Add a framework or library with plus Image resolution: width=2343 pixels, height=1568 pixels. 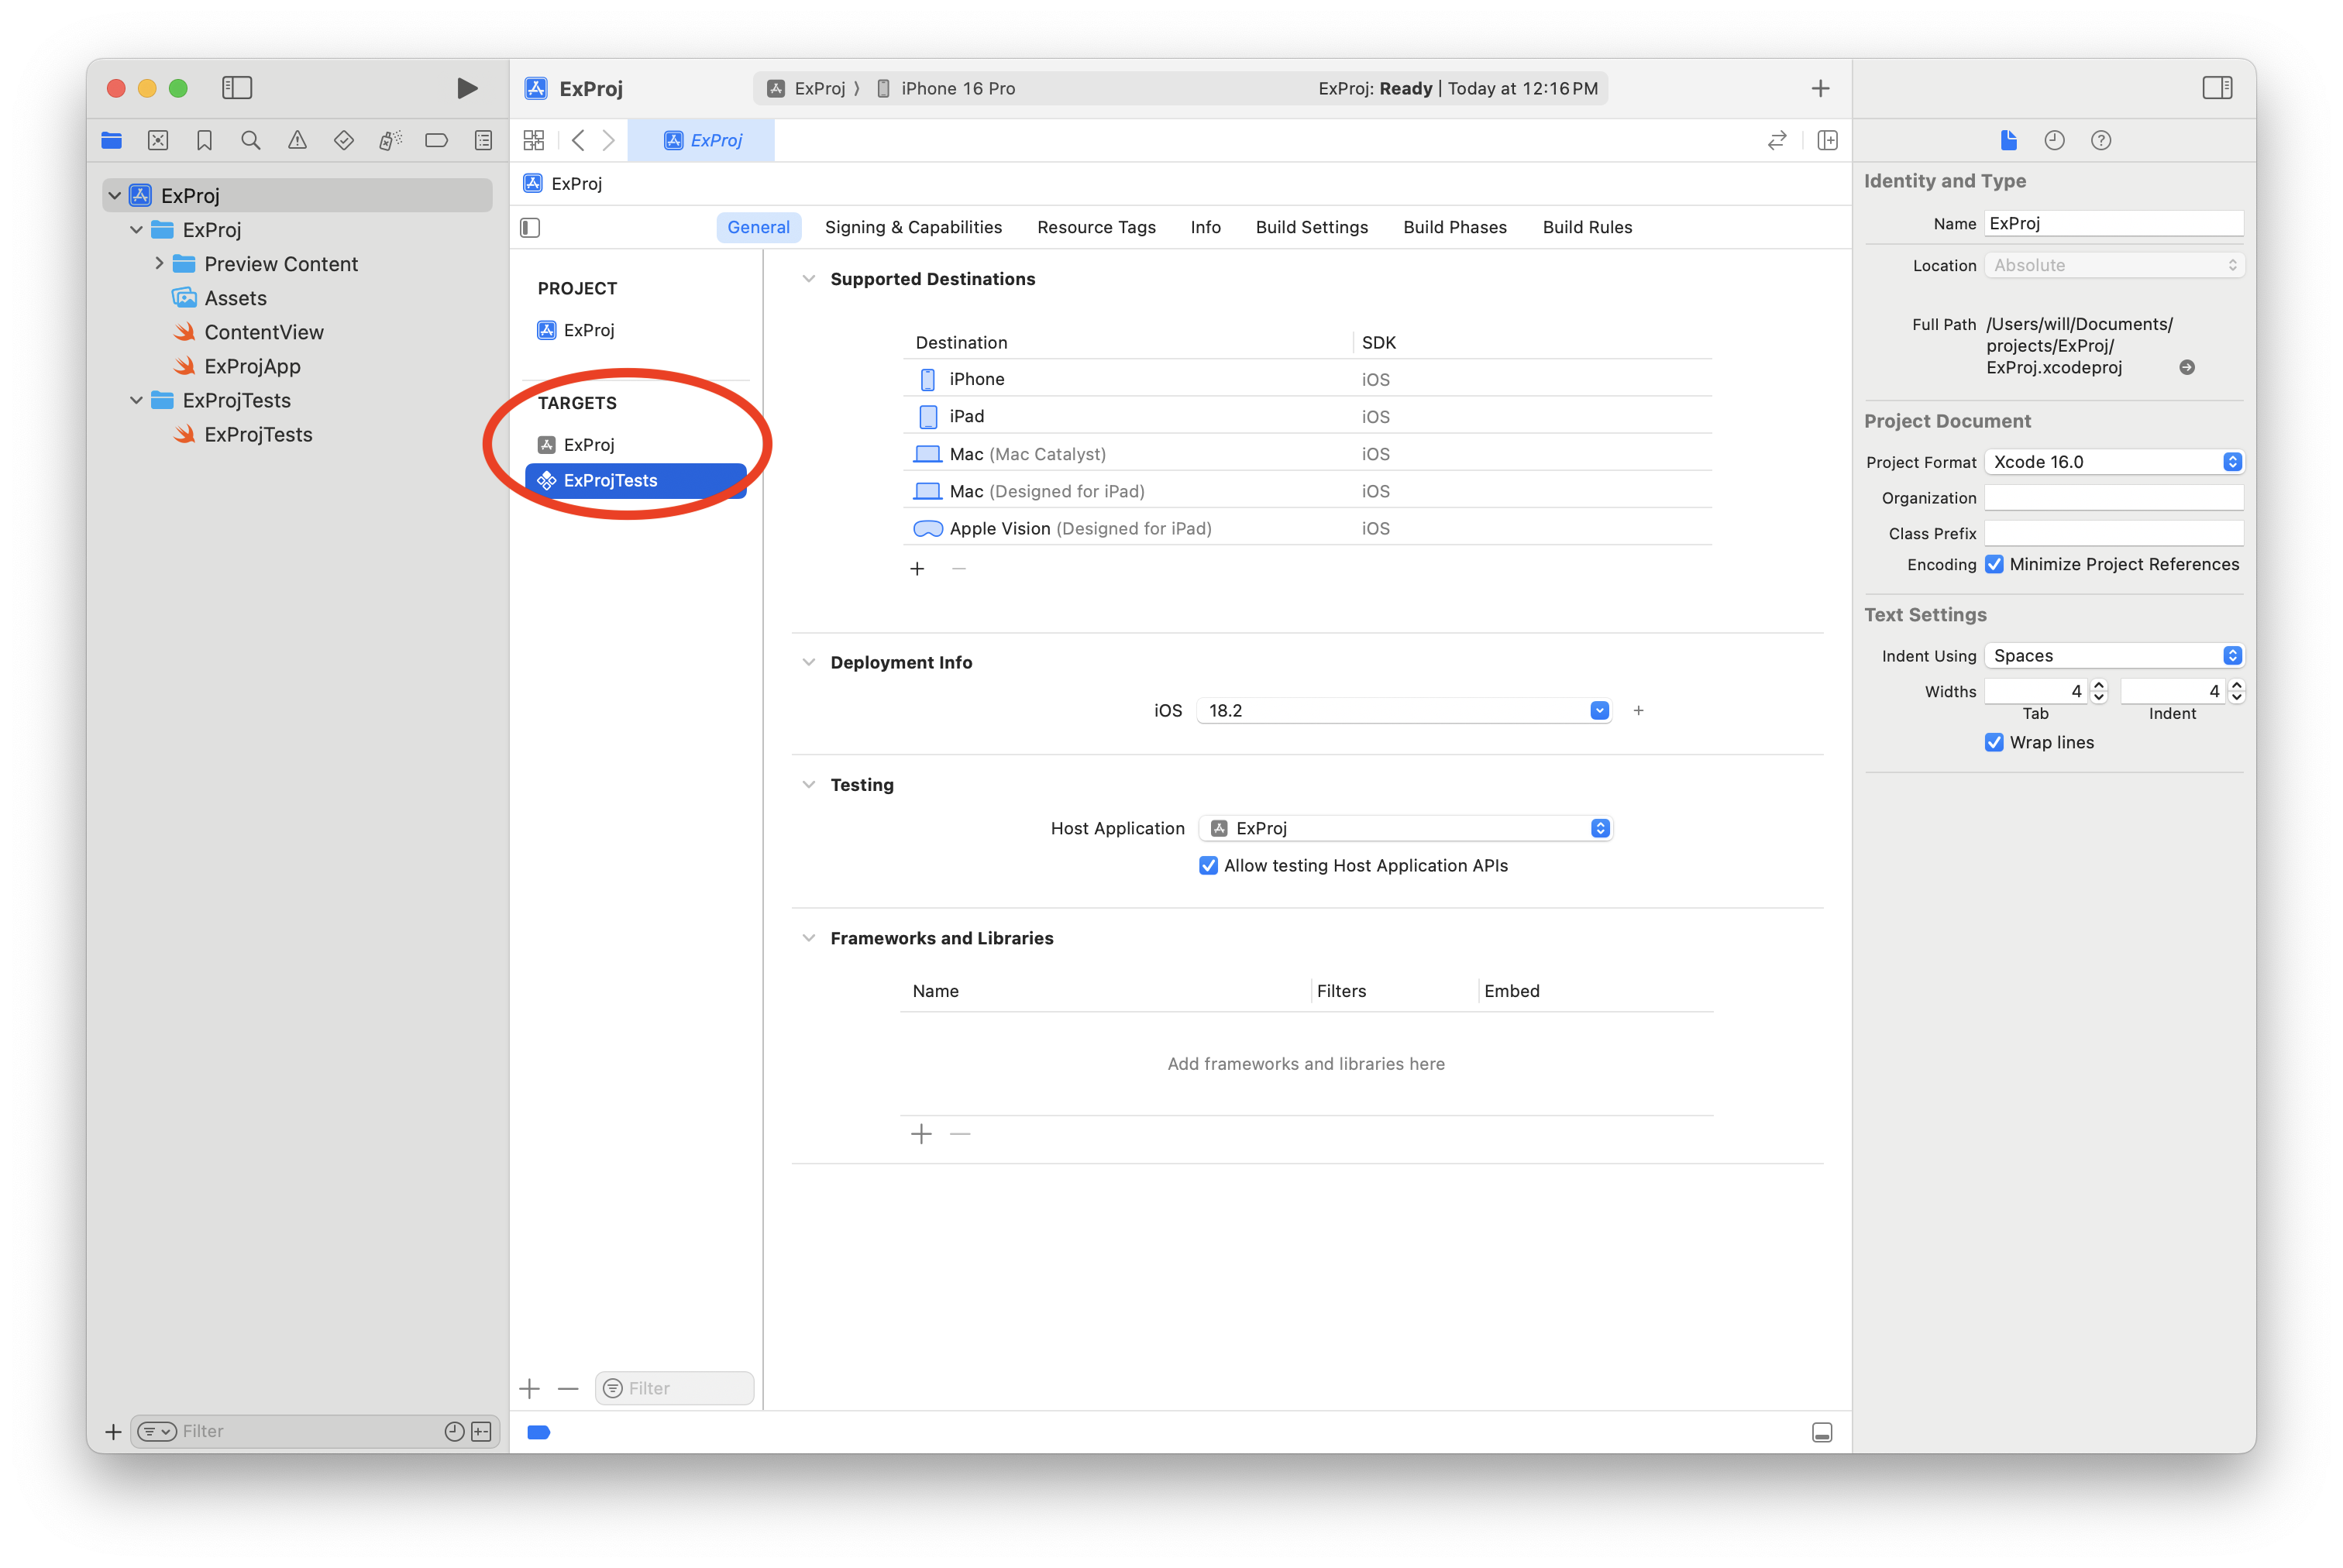[x=921, y=1133]
